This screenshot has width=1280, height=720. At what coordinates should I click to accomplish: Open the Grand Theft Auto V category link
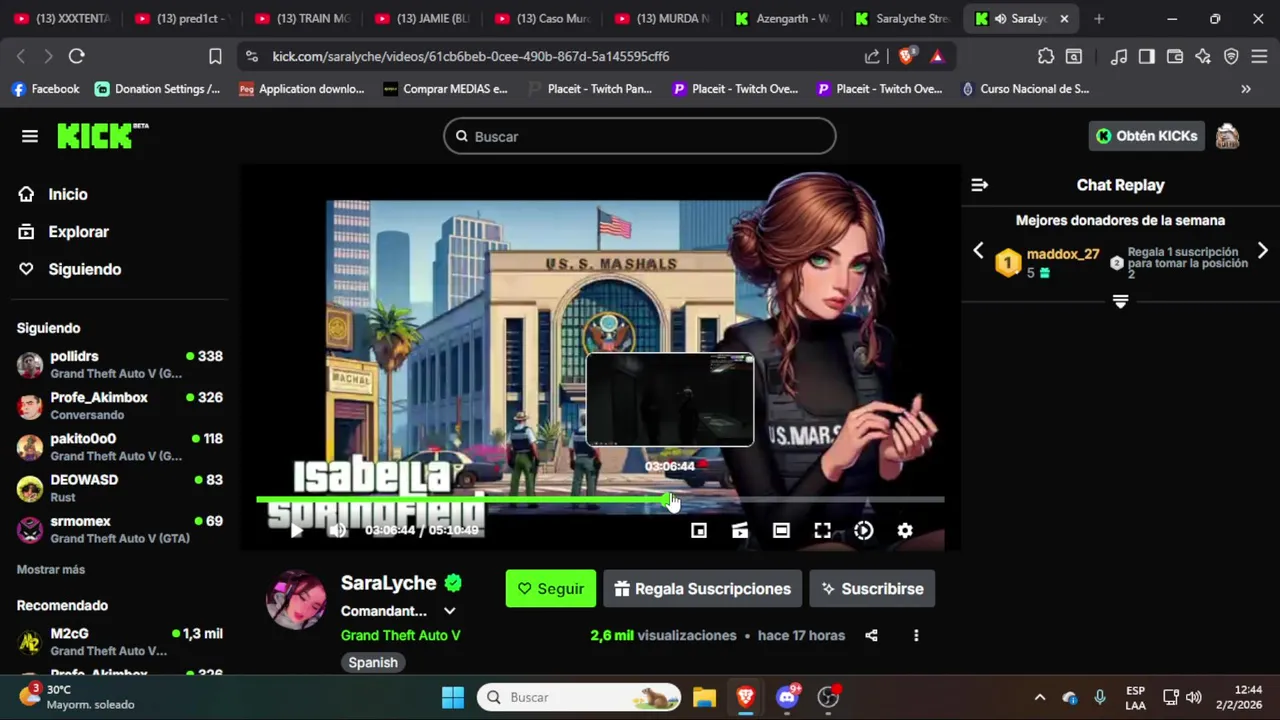coord(400,635)
